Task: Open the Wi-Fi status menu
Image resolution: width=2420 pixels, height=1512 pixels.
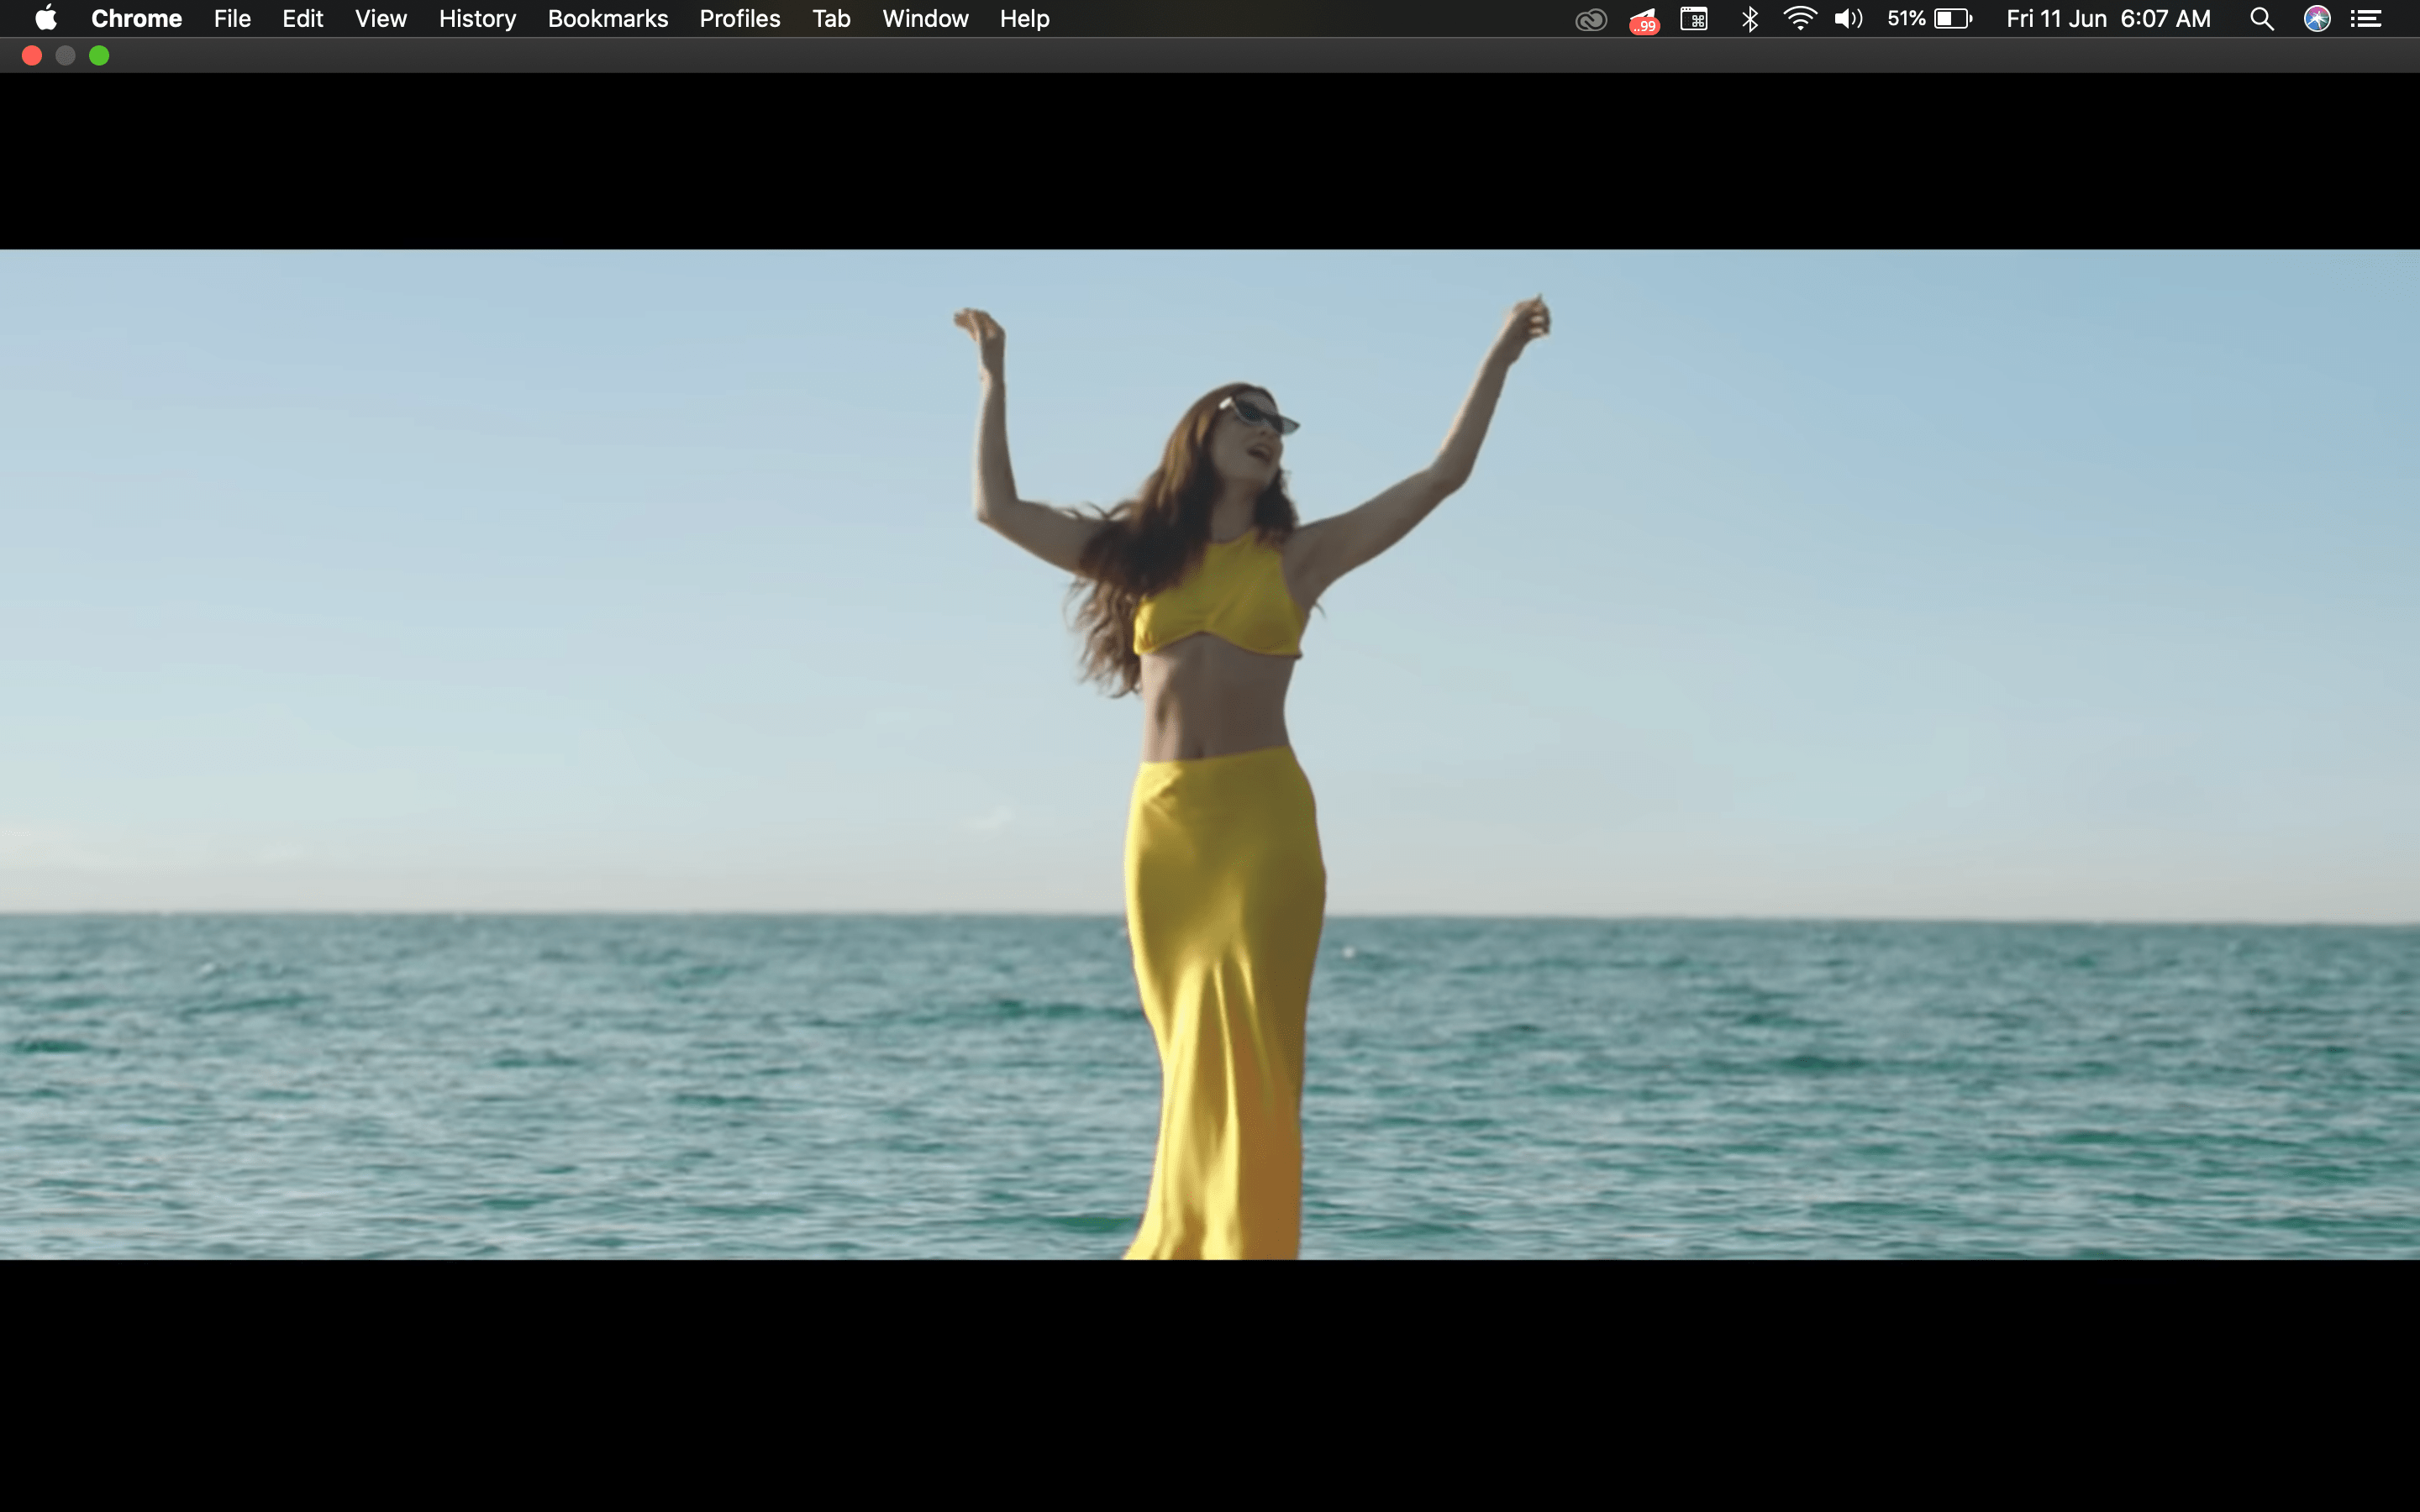Action: [x=1799, y=19]
